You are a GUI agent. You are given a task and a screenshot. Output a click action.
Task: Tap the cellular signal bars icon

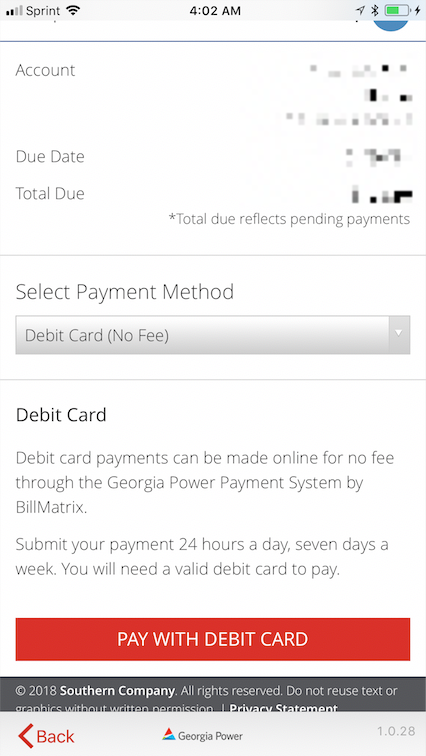click(x=14, y=11)
